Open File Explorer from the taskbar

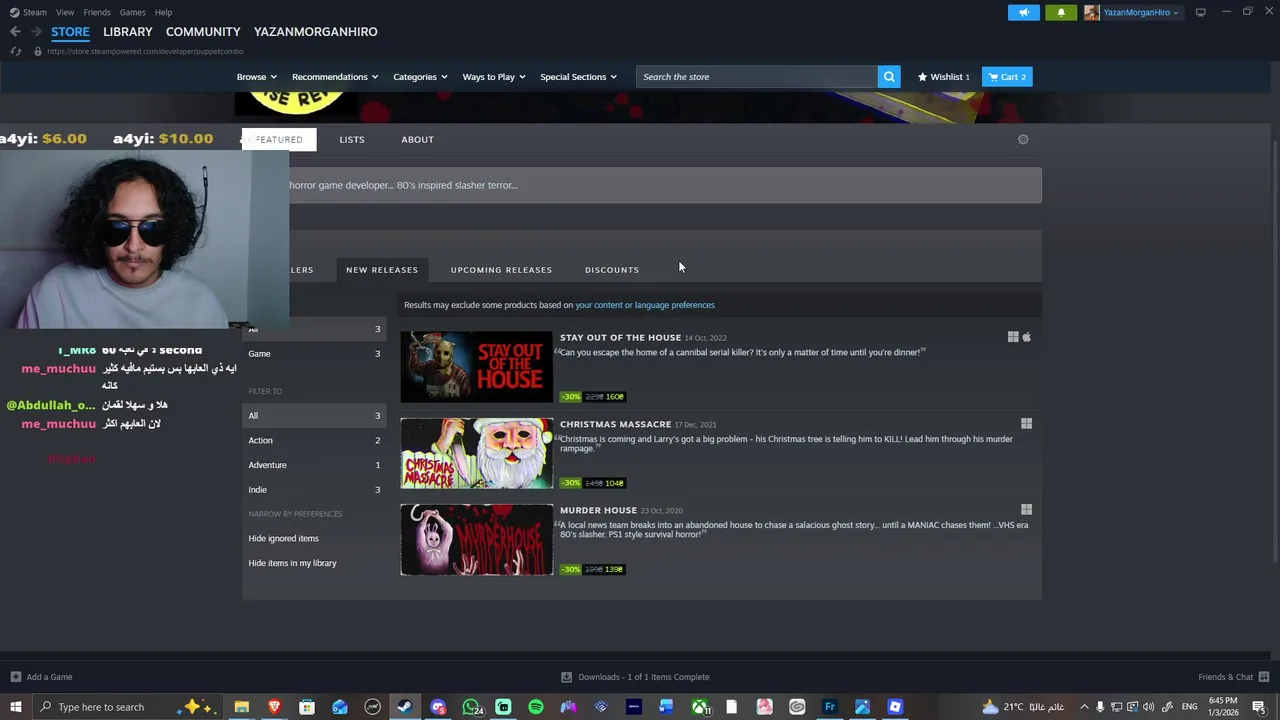pos(241,707)
